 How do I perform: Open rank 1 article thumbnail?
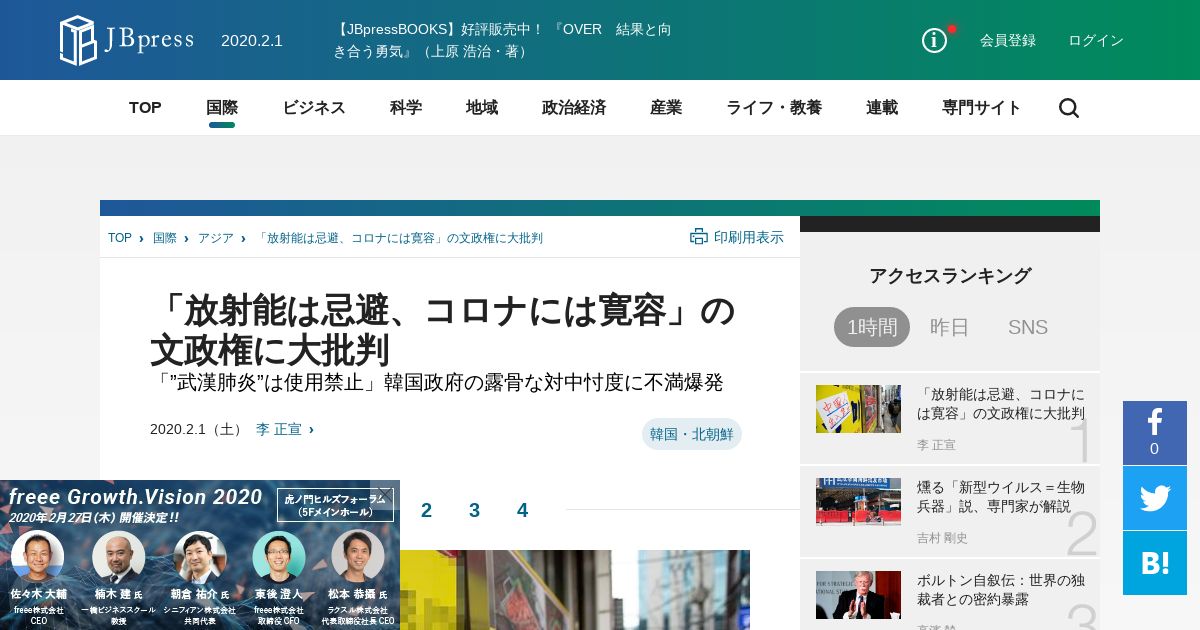pyautogui.click(x=858, y=409)
